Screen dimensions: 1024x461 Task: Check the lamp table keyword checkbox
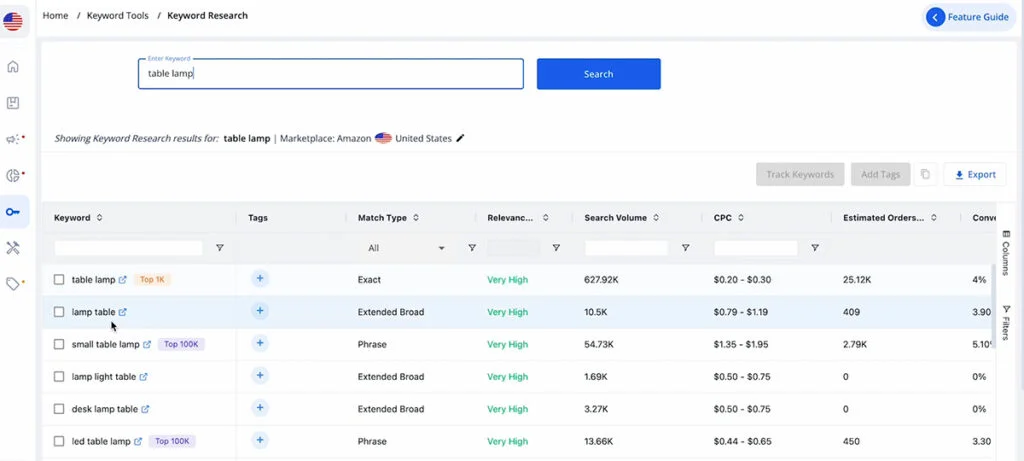point(59,312)
